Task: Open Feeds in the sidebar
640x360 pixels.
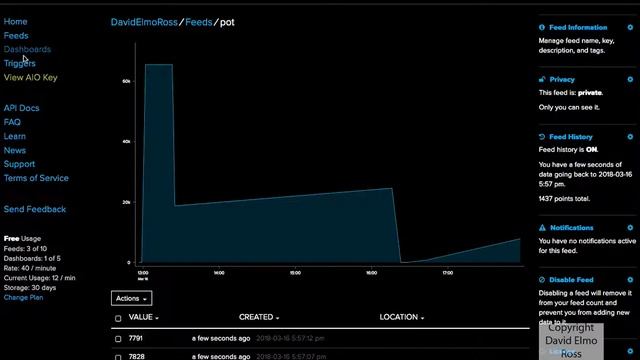Action: [x=16, y=36]
